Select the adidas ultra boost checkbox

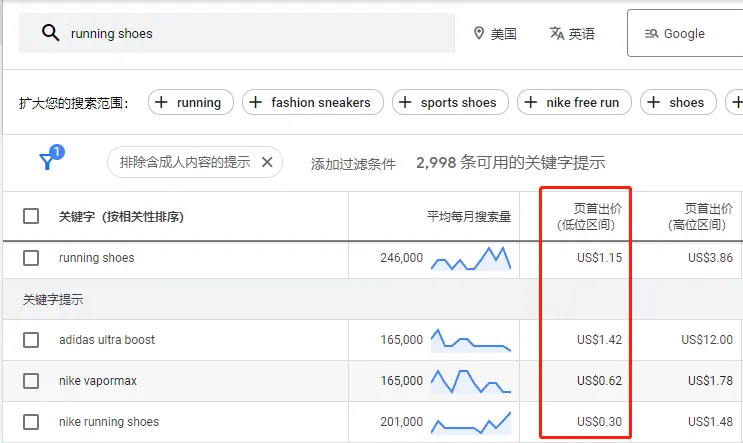coord(31,340)
